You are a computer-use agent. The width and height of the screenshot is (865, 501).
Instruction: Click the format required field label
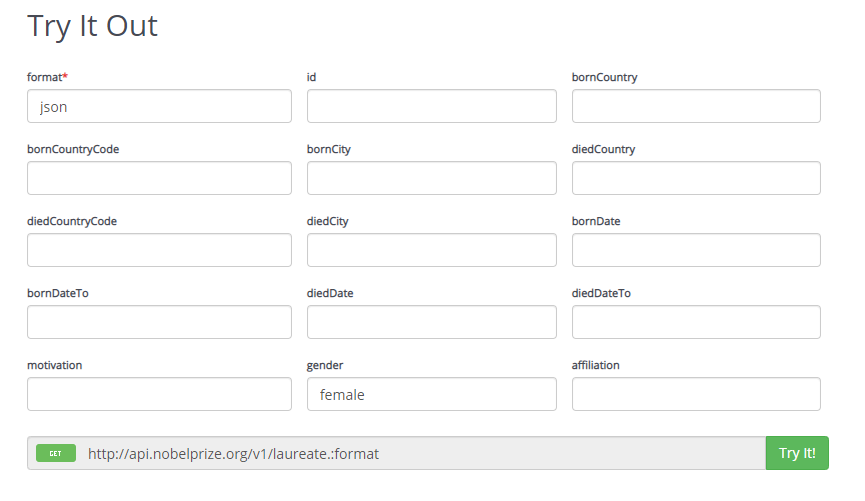coord(47,77)
